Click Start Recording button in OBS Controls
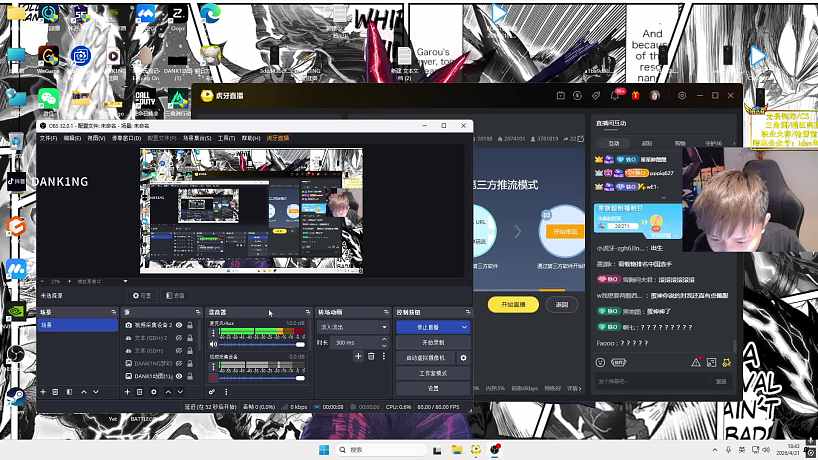 433,343
